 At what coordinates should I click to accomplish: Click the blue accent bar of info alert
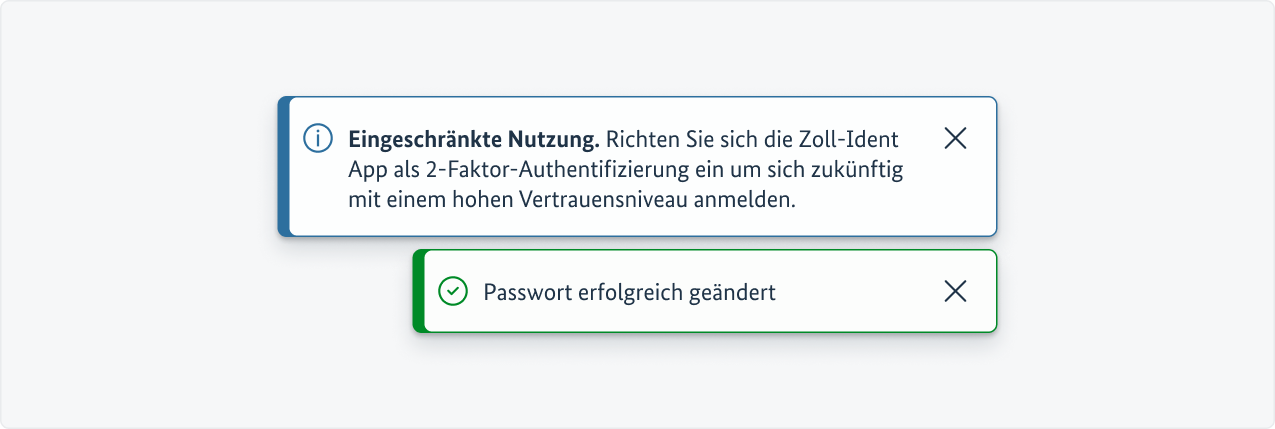pyautogui.click(x=284, y=166)
